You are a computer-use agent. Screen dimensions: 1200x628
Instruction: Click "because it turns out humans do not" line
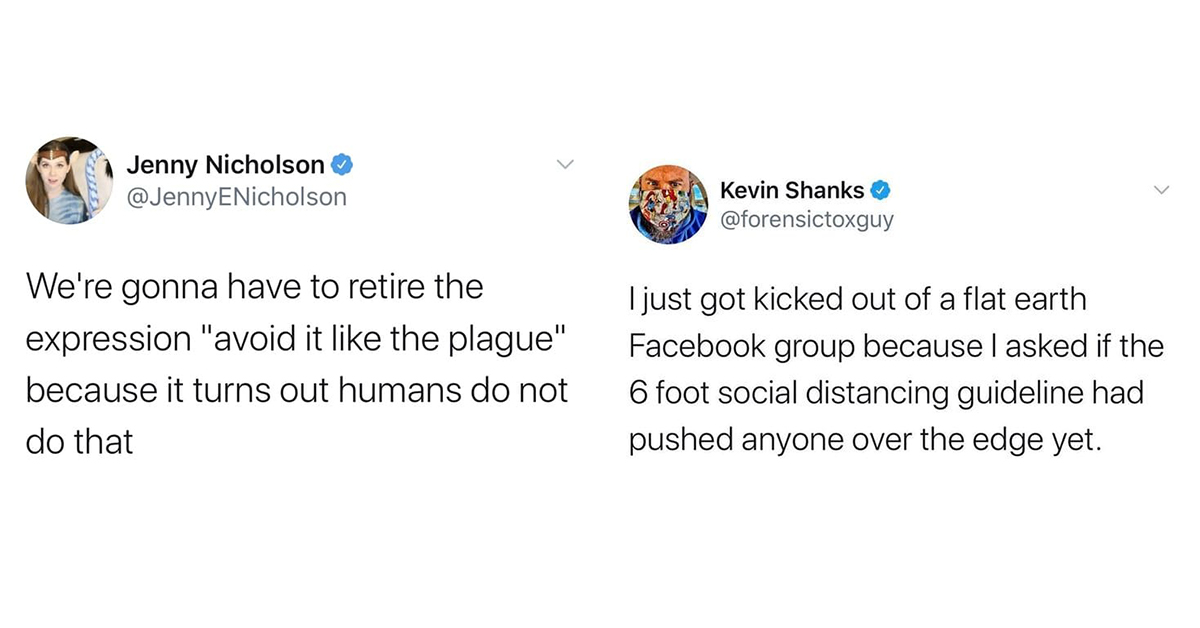tap(296, 390)
